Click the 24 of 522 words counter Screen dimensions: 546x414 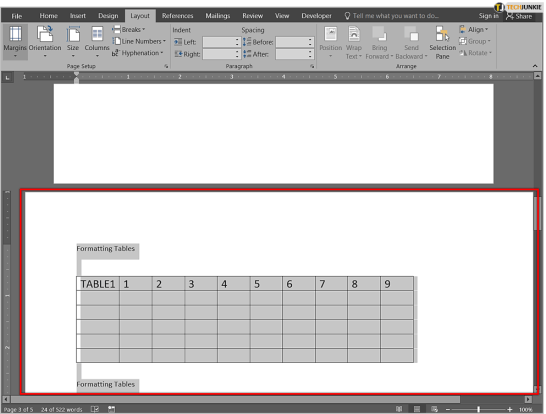pos(62,409)
